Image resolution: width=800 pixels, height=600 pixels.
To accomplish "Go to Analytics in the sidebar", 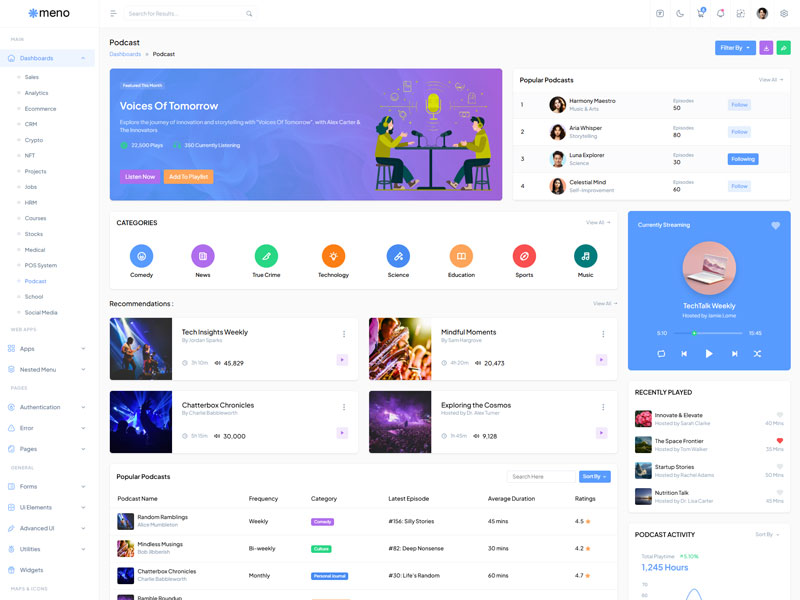I will tap(36, 93).
